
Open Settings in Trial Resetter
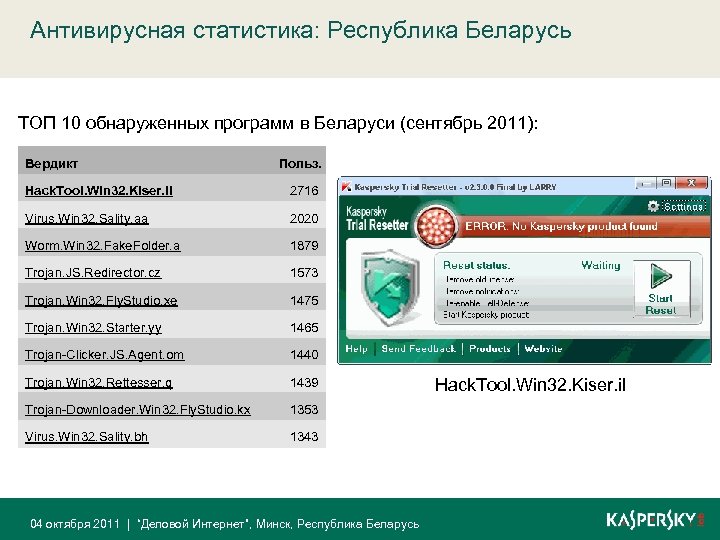click(683, 207)
